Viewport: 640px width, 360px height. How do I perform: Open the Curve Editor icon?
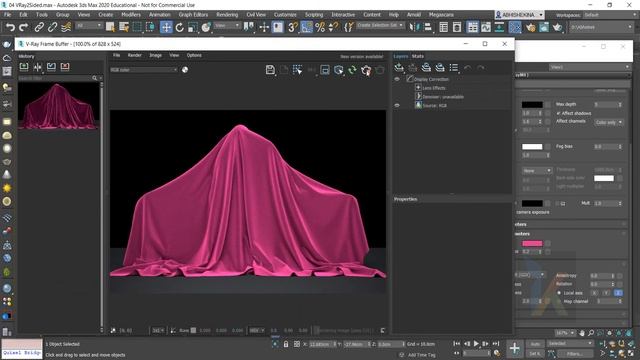click(x=486, y=27)
